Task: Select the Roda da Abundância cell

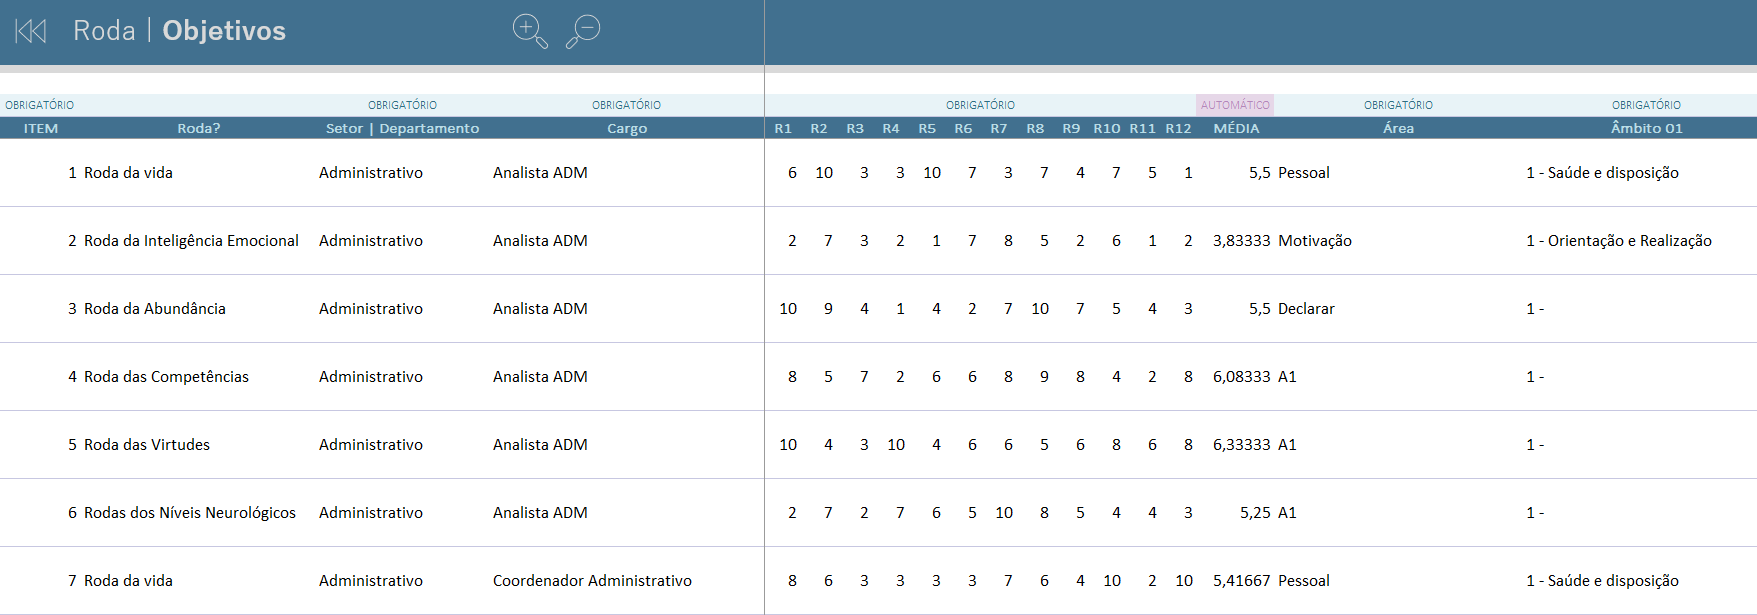Action: [x=155, y=309]
